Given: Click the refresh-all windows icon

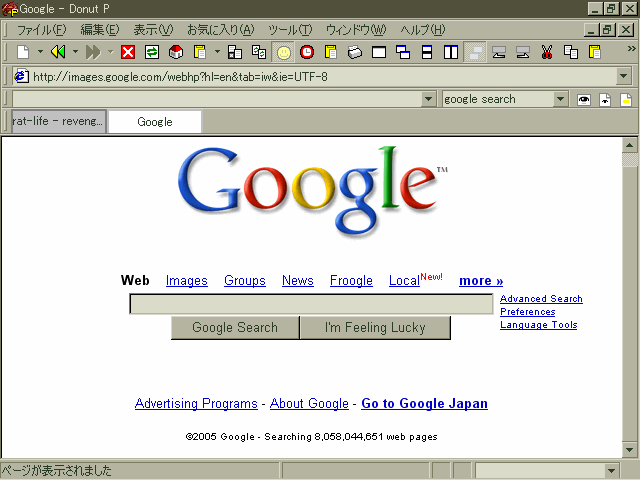Looking at the screenshot, I should [259, 52].
